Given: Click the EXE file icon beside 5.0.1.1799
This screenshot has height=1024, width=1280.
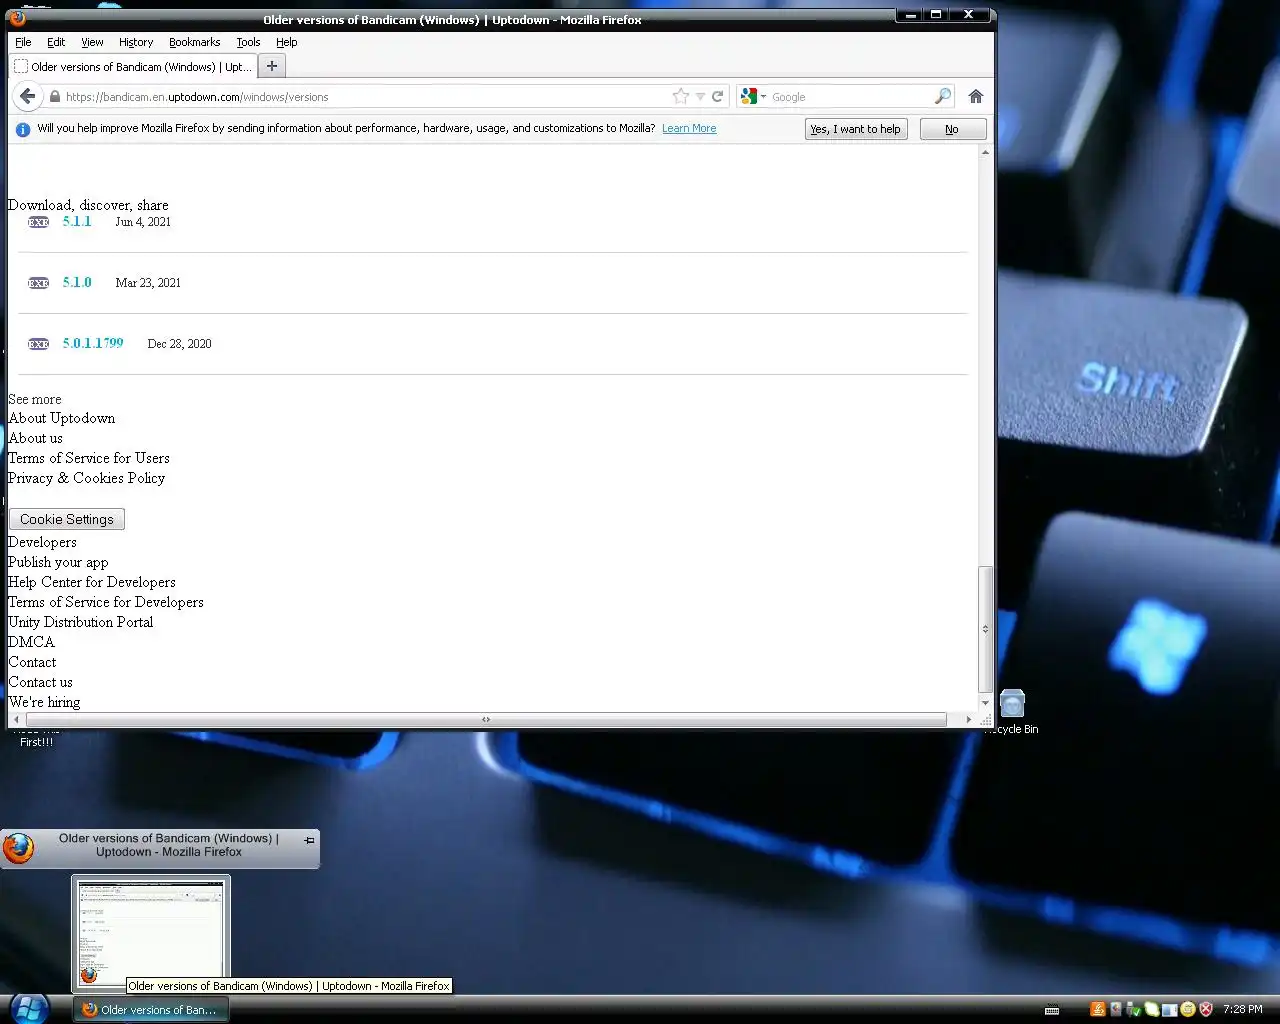Looking at the screenshot, I should [39, 344].
